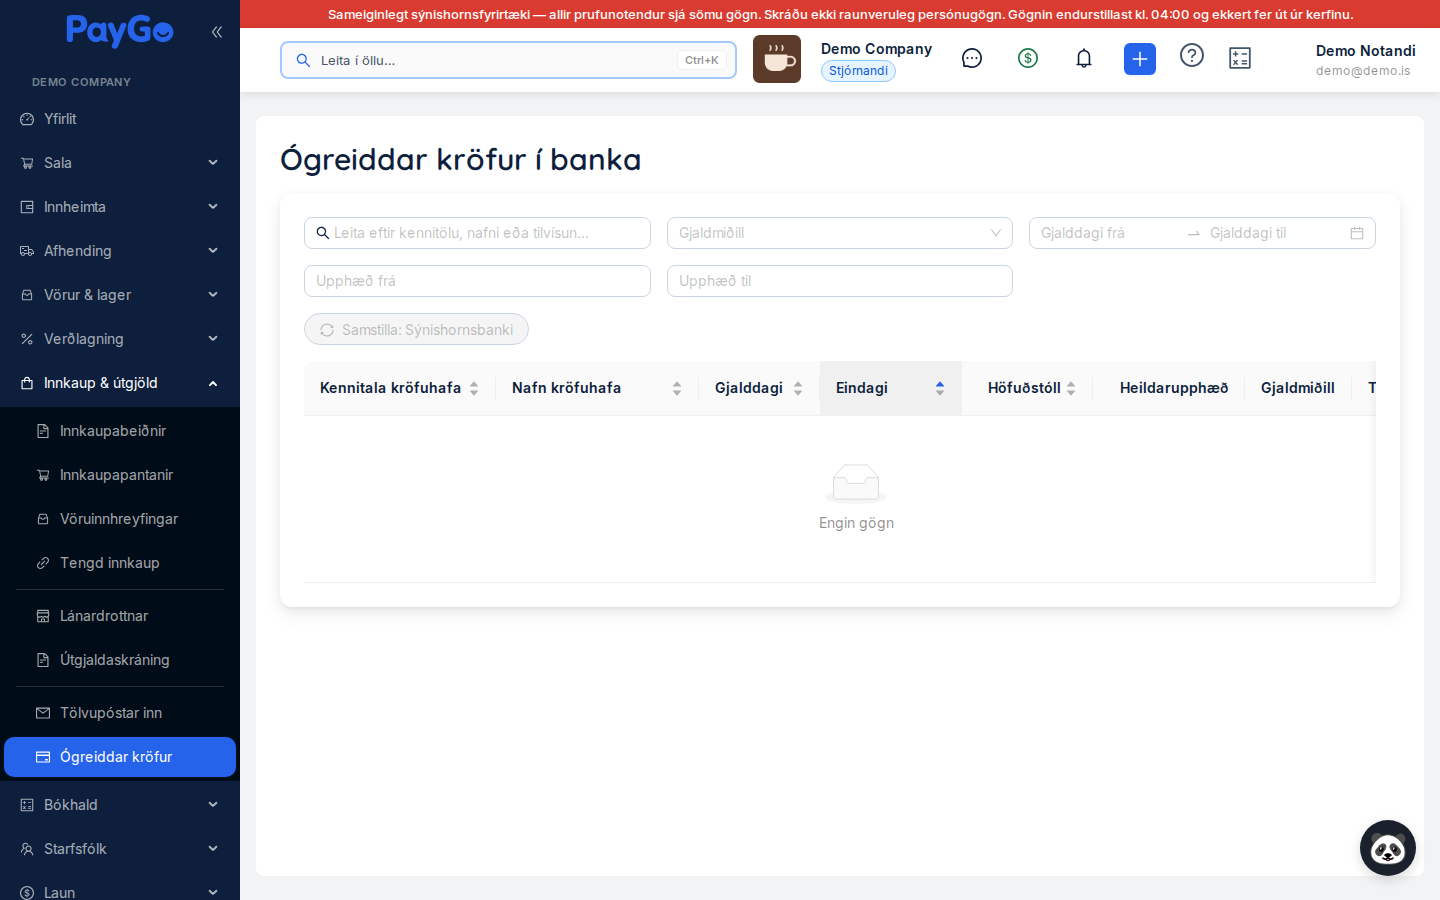Viewport: 1440px width, 900px height.
Task: Open Demo Notandi user menu
Action: pyautogui.click(x=1365, y=59)
